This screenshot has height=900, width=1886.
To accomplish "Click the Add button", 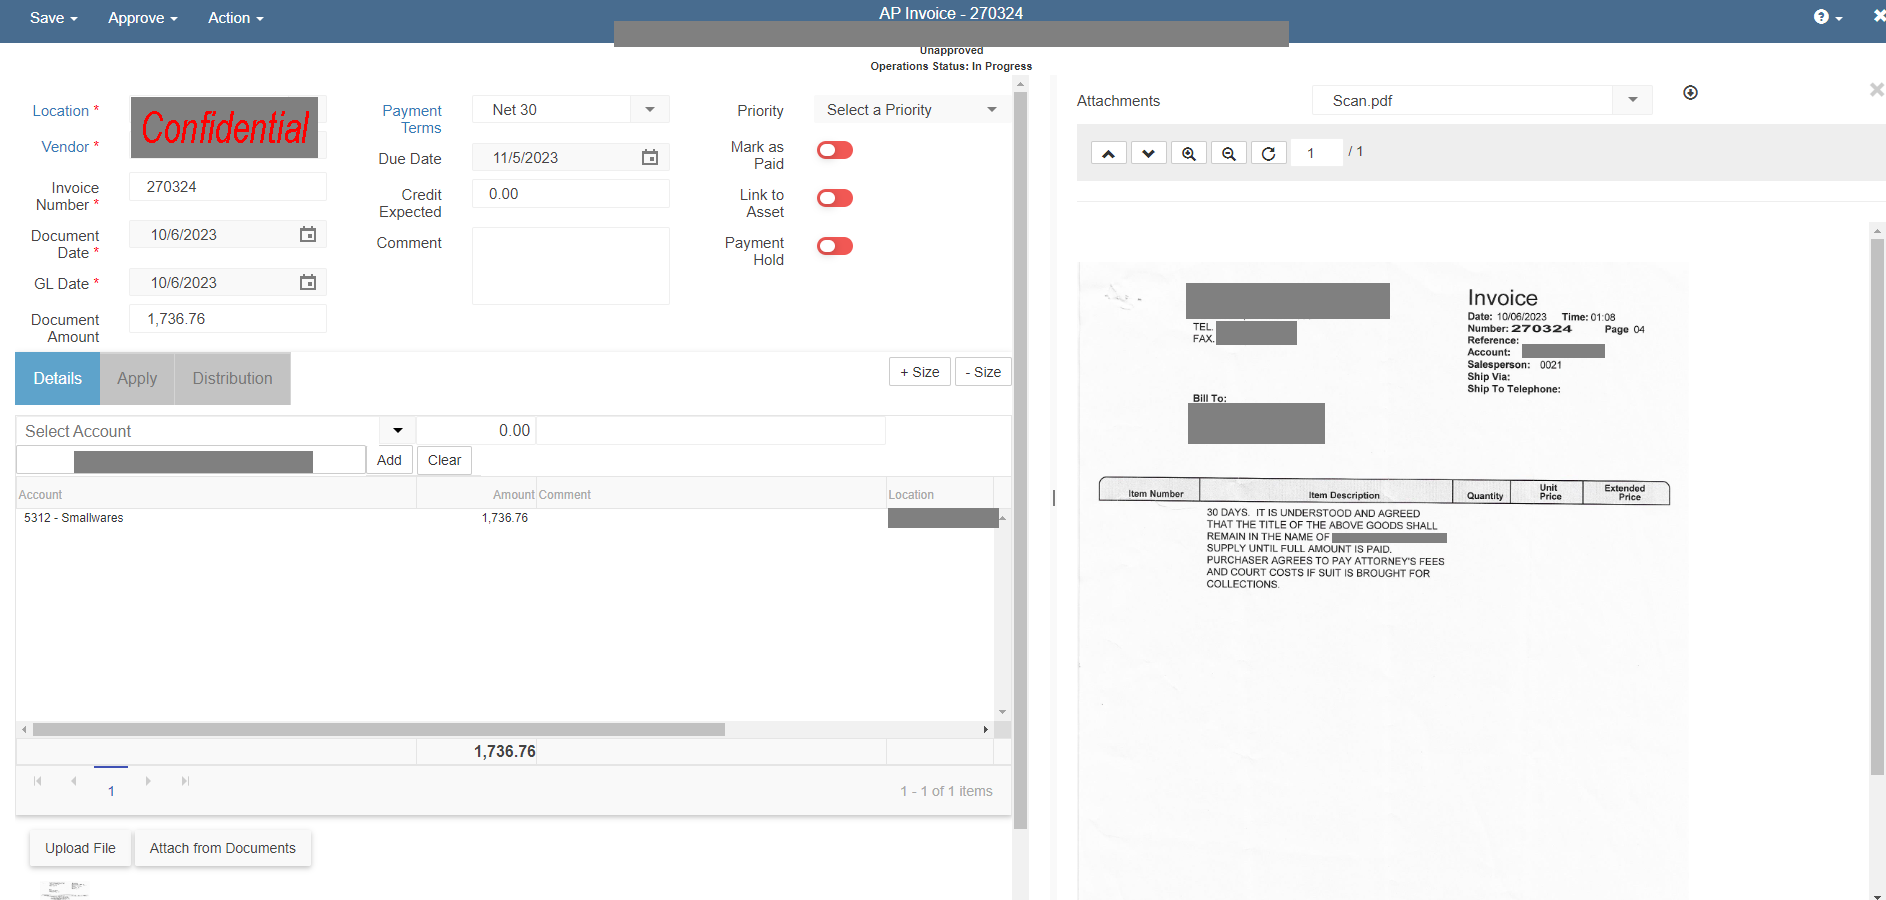I will tap(389, 460).
